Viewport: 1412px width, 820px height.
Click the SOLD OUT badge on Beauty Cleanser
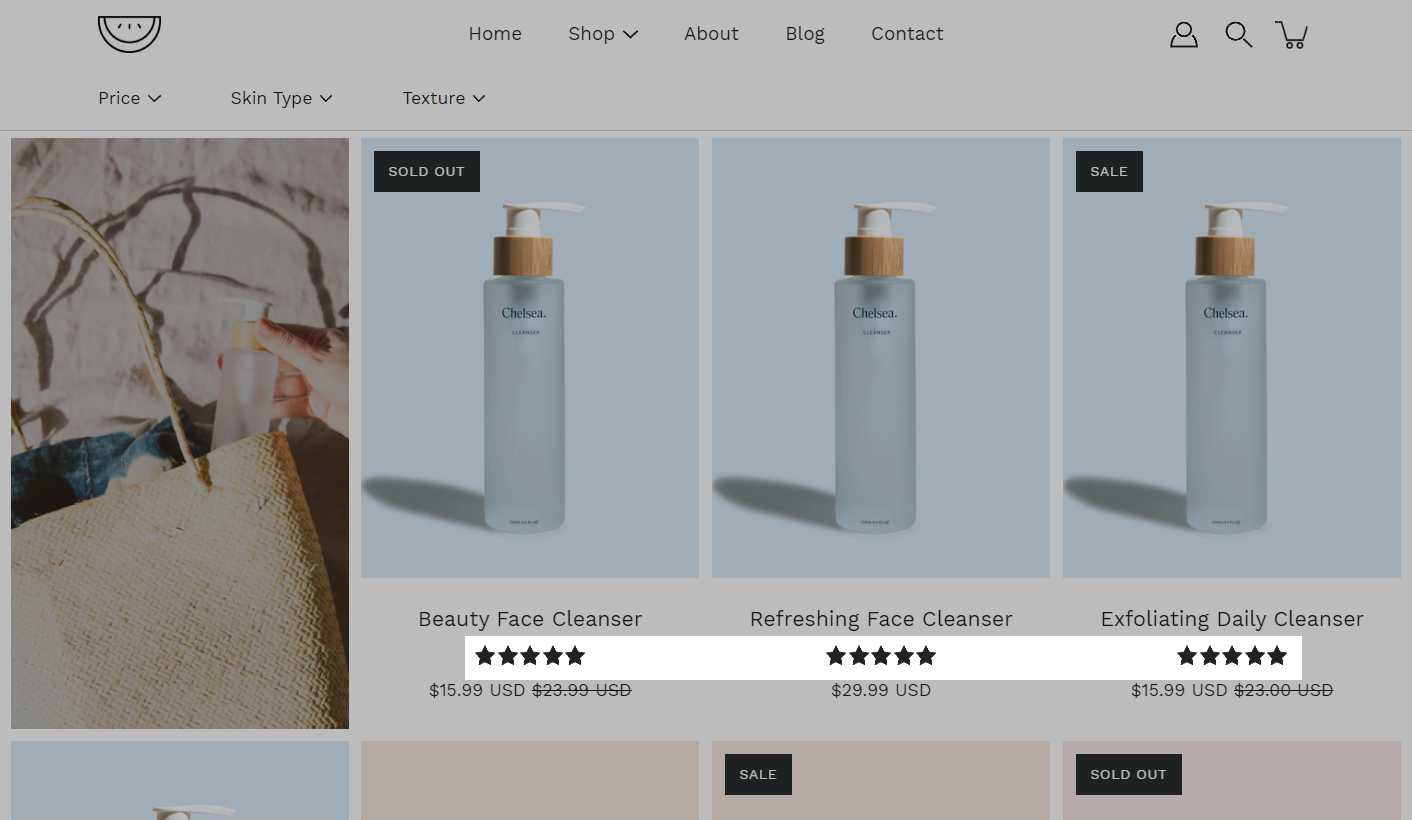(x=427, y=171)
